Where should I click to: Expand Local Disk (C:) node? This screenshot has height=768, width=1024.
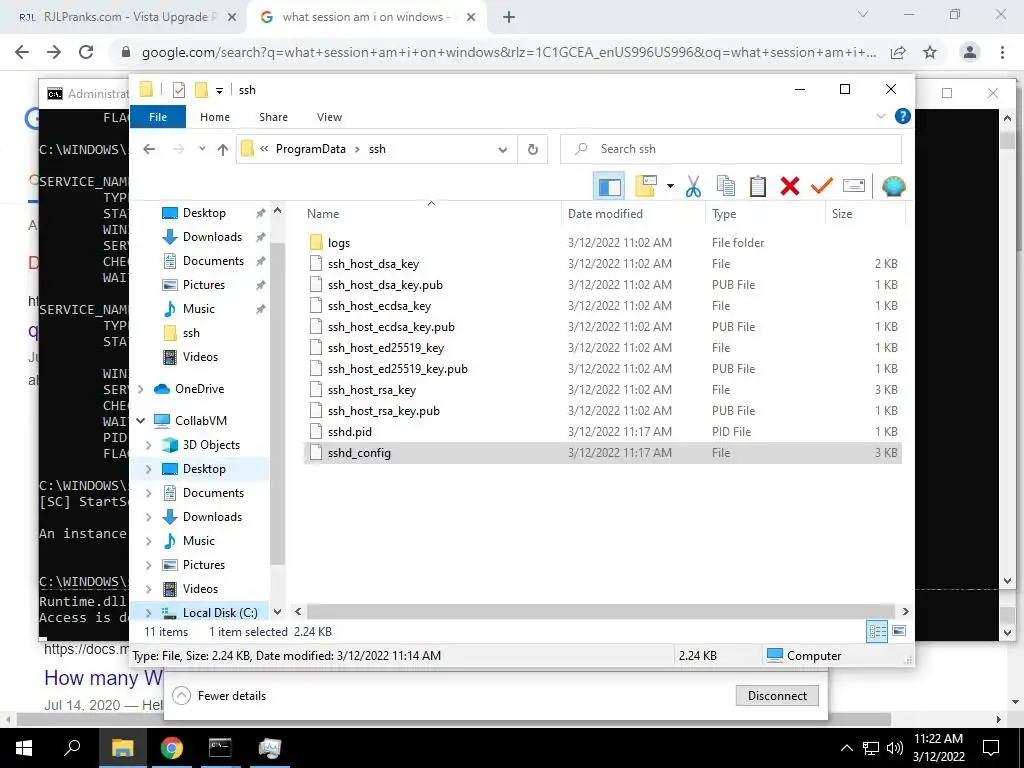tap(148, 613)
